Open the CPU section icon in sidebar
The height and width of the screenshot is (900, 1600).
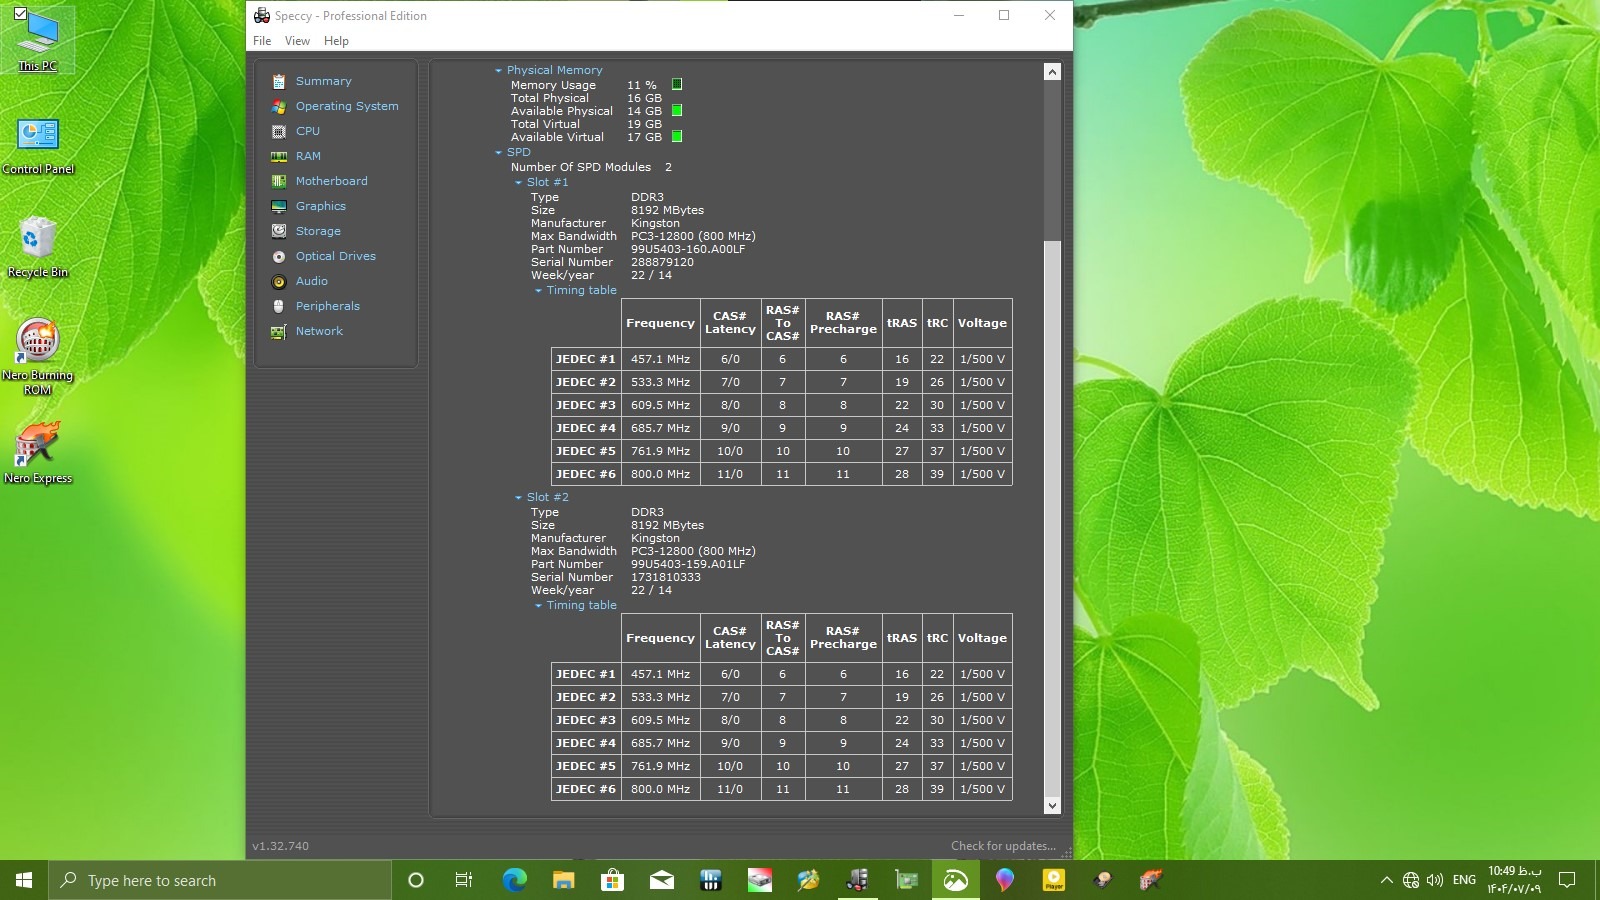point(279,131)
